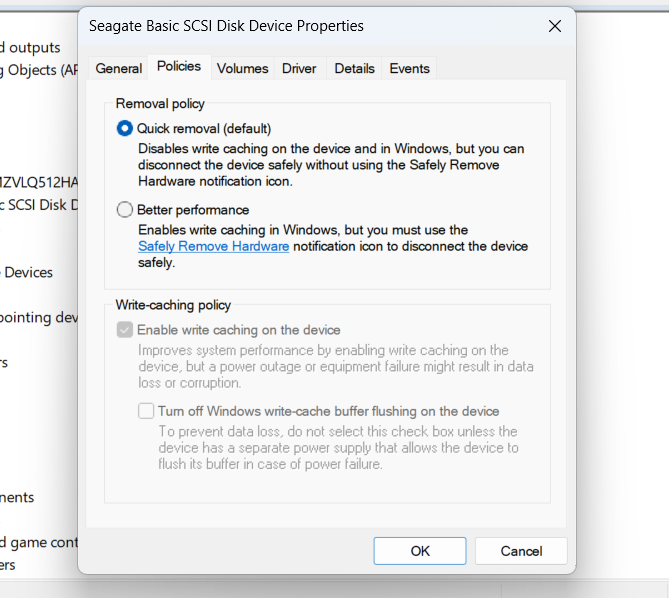
Task: Click 'Removal policy' group label
Action: tap(160, 104)
